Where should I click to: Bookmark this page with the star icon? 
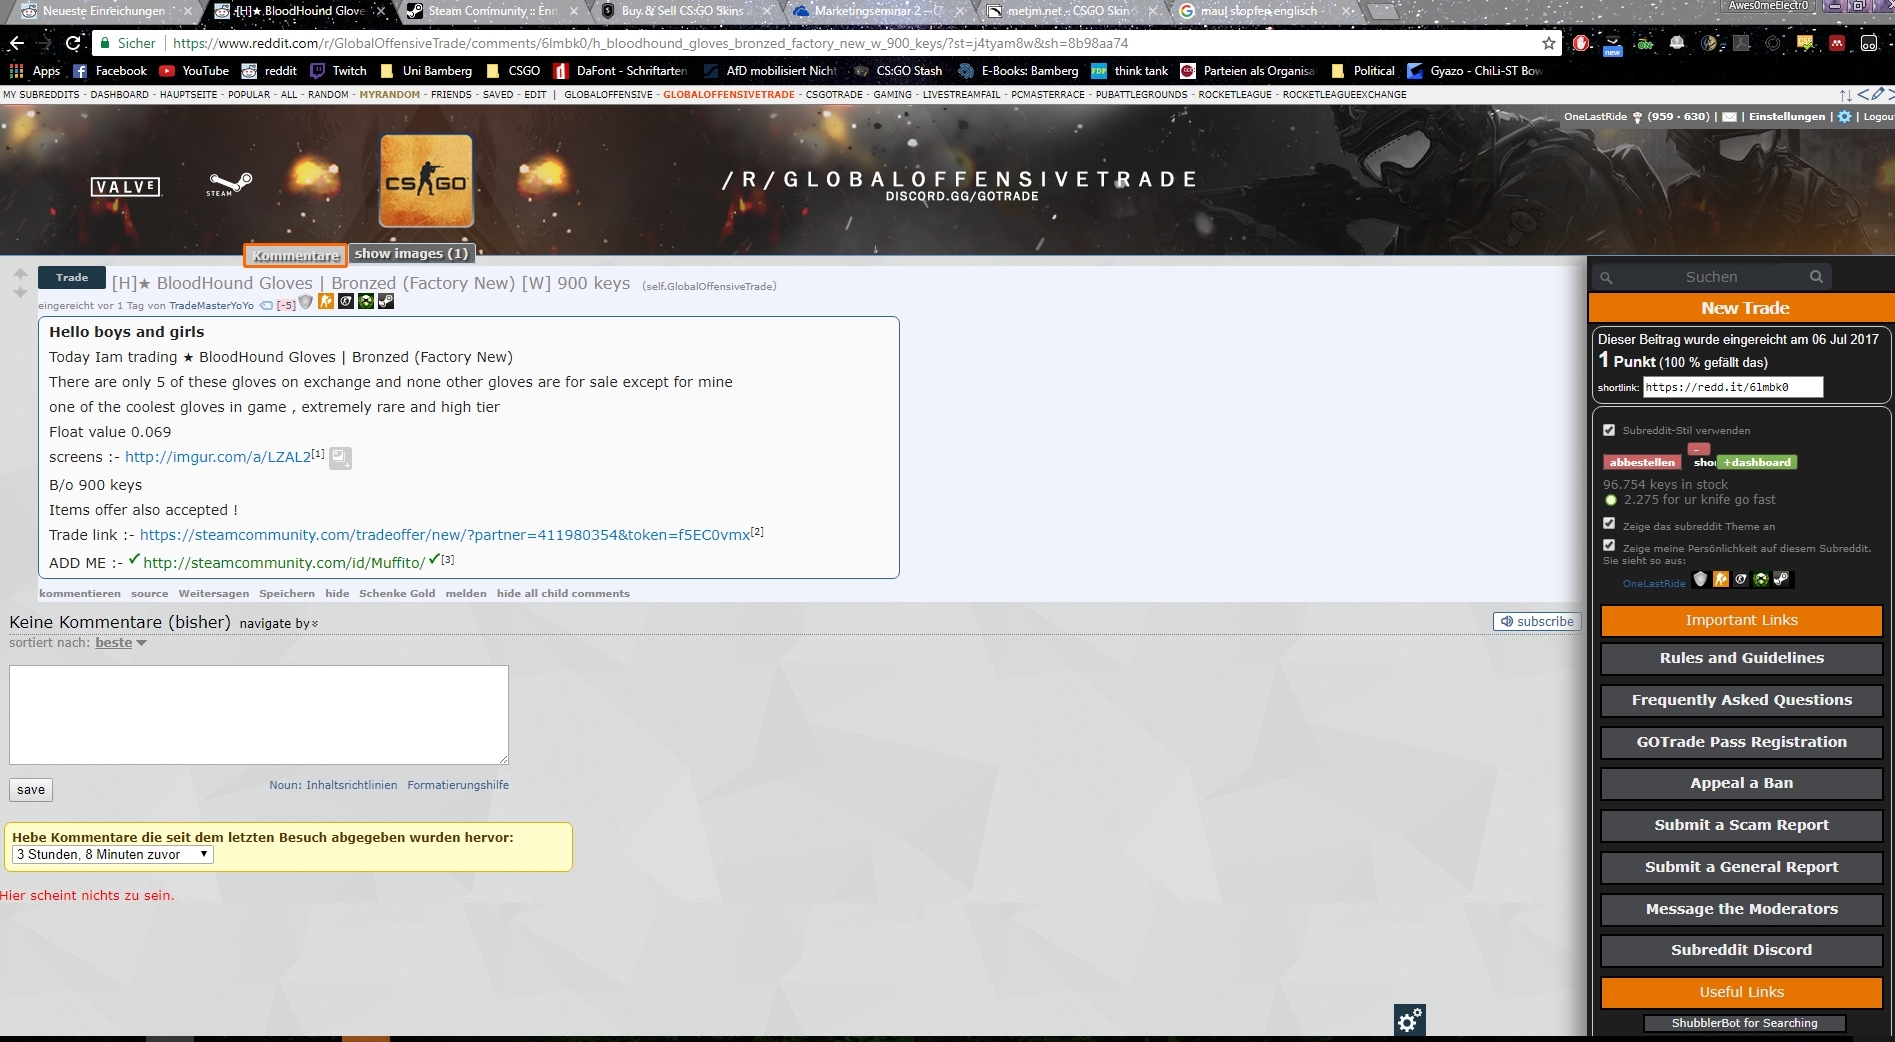(x=1549, y=43)
